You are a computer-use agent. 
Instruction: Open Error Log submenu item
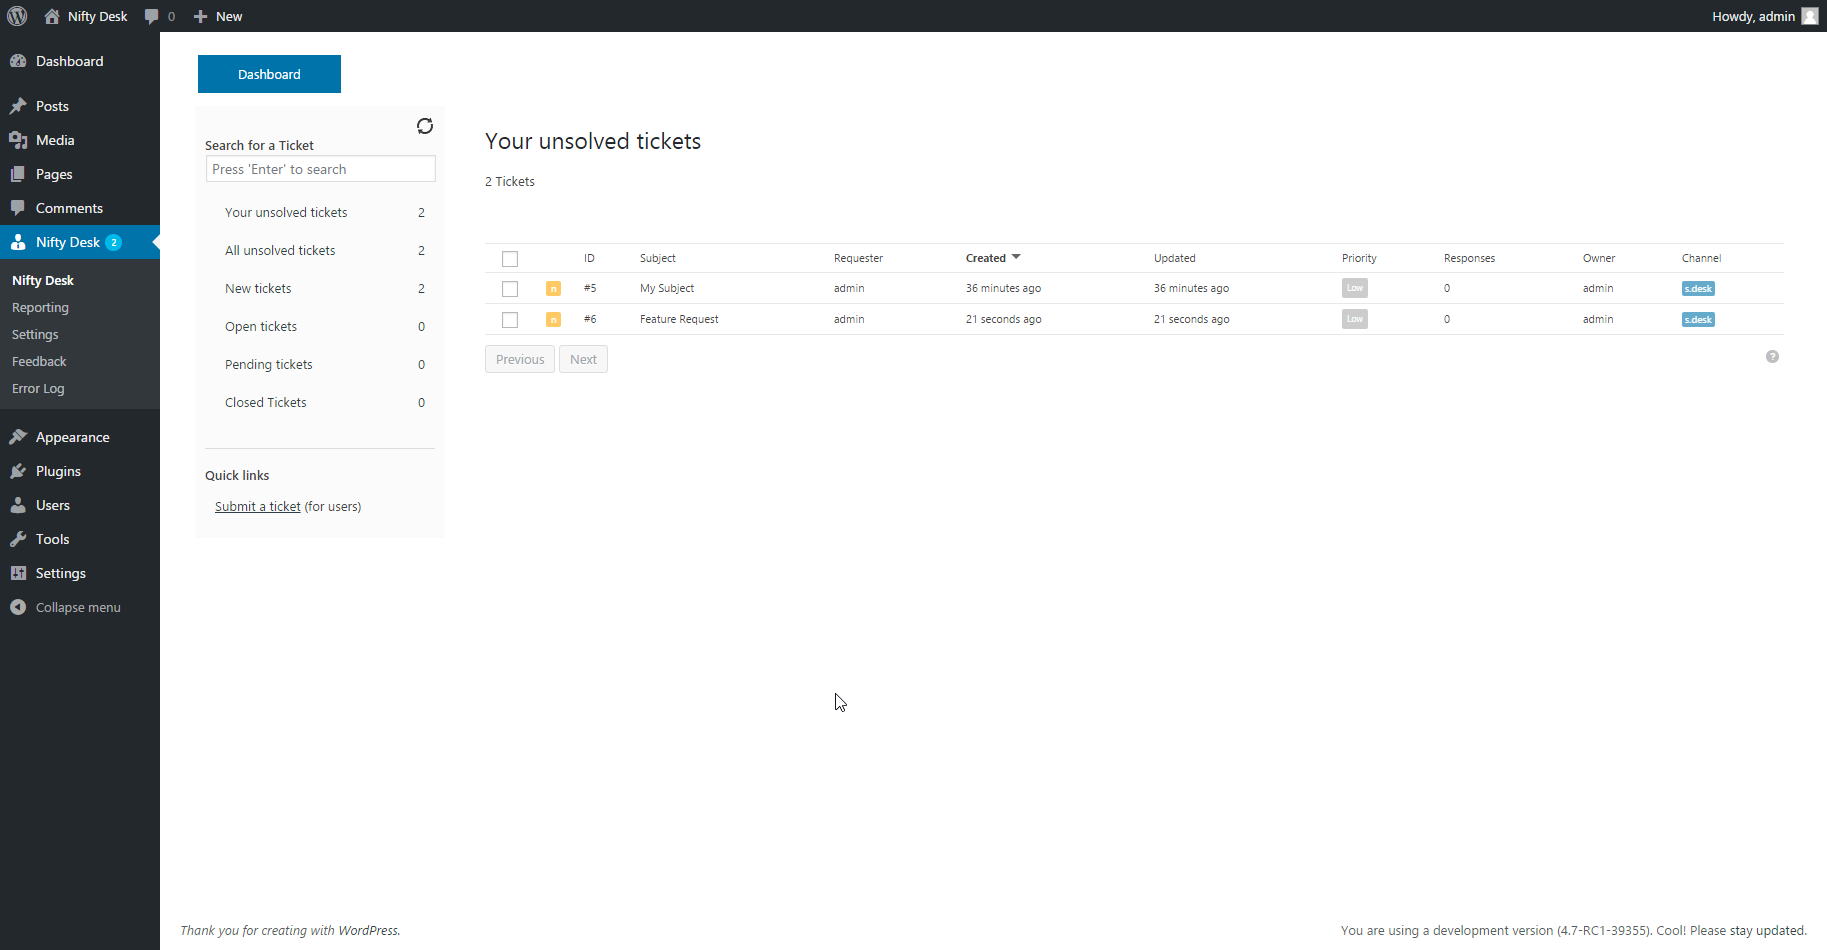pos(38,389)
